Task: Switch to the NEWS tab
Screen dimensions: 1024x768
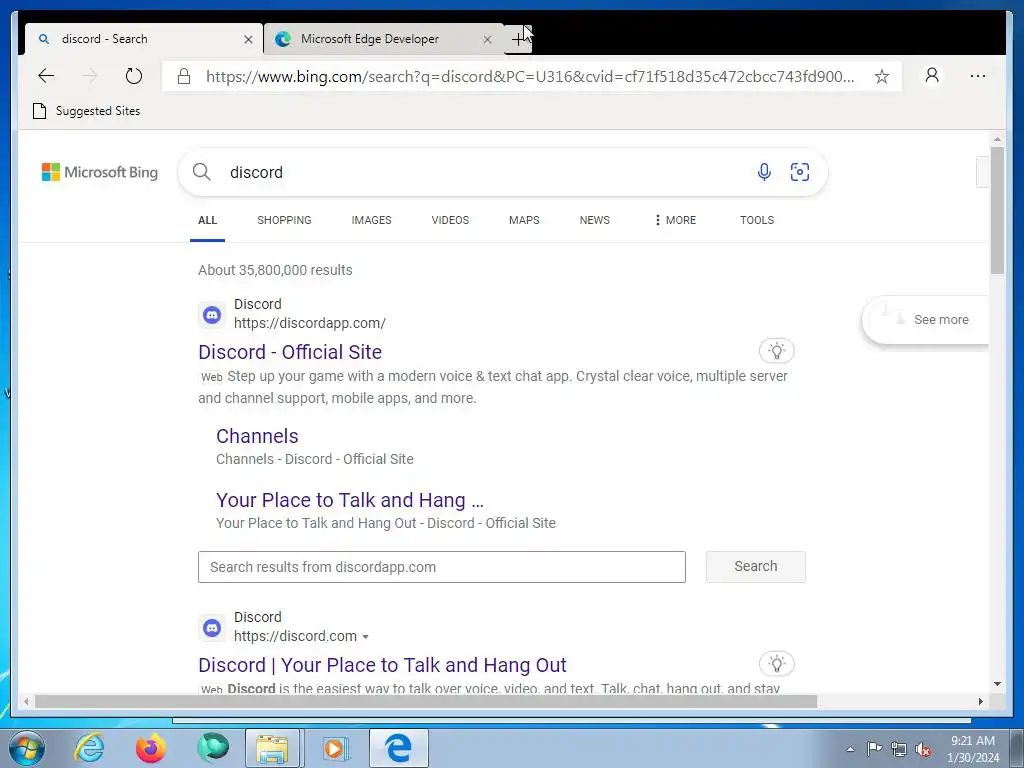Action: (x=594, y=220)
